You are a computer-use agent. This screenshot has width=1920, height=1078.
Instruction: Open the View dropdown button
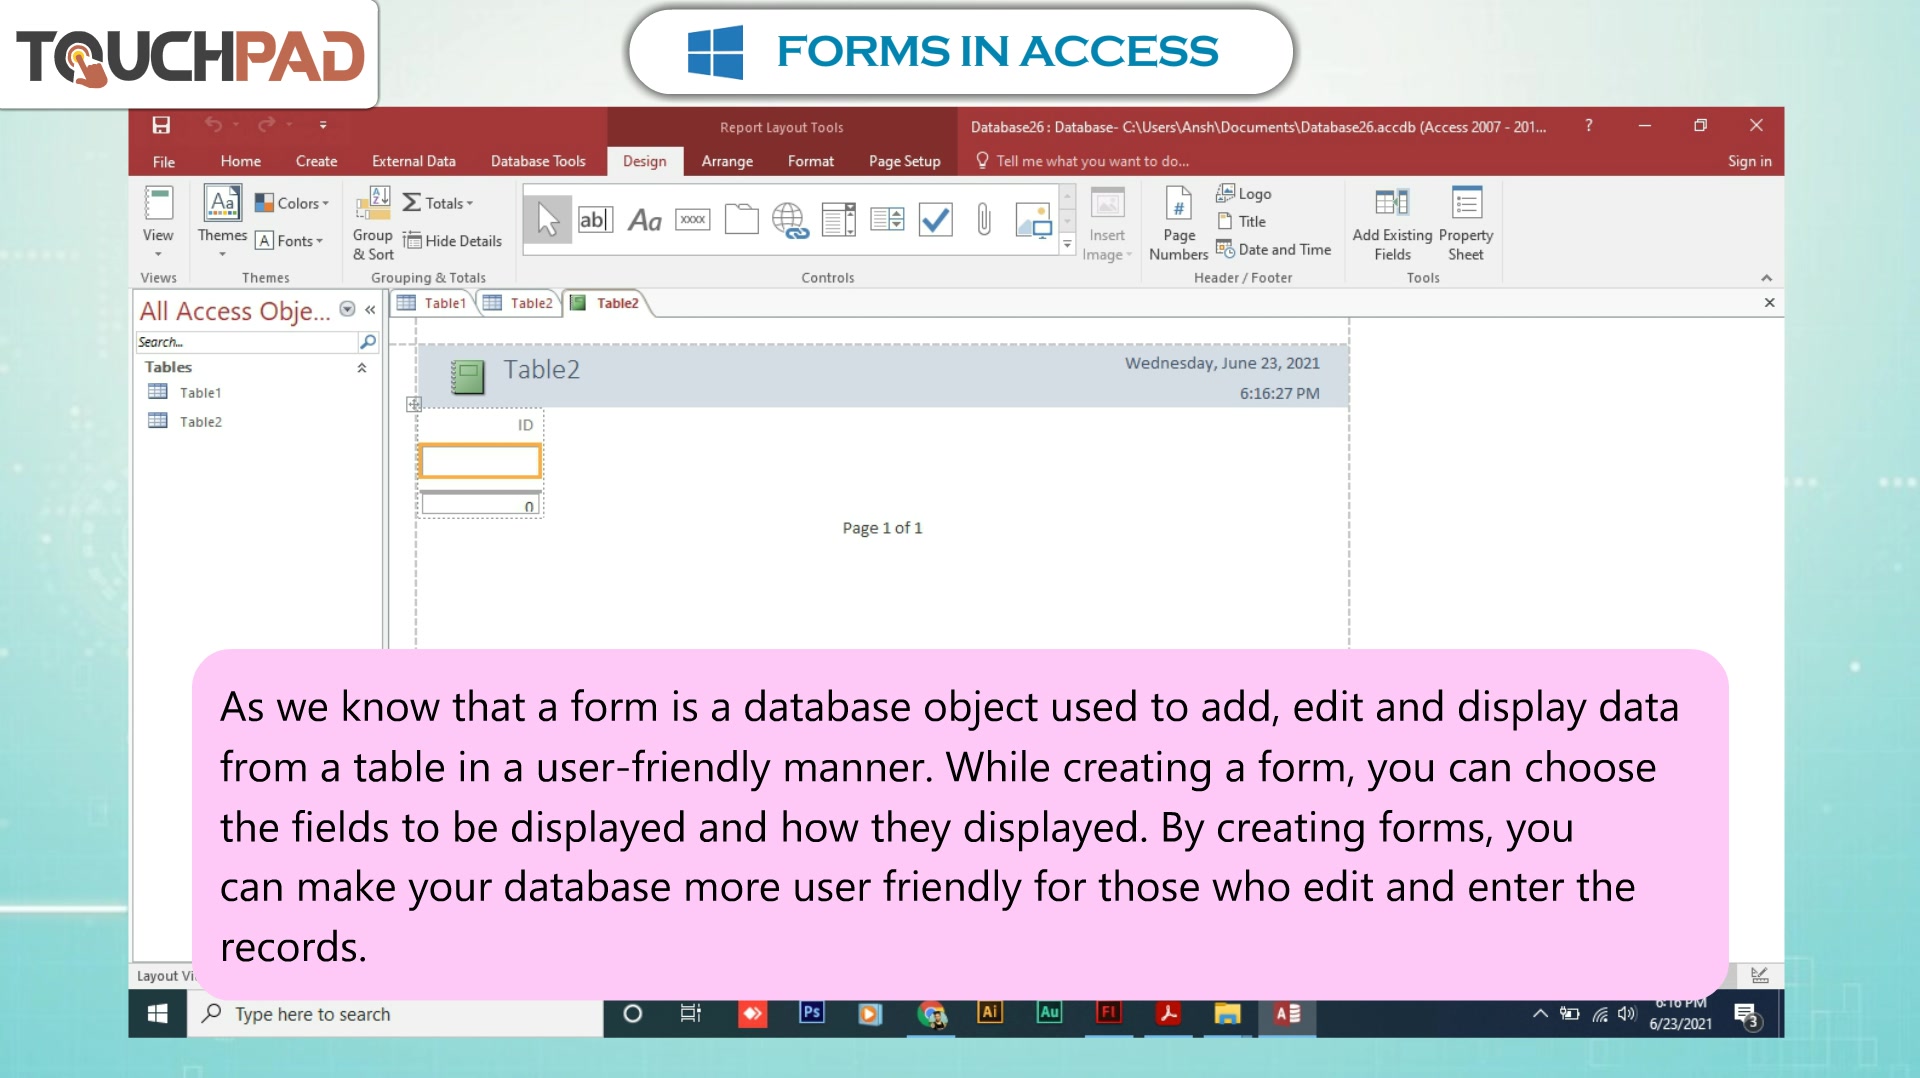coord(158,222)
